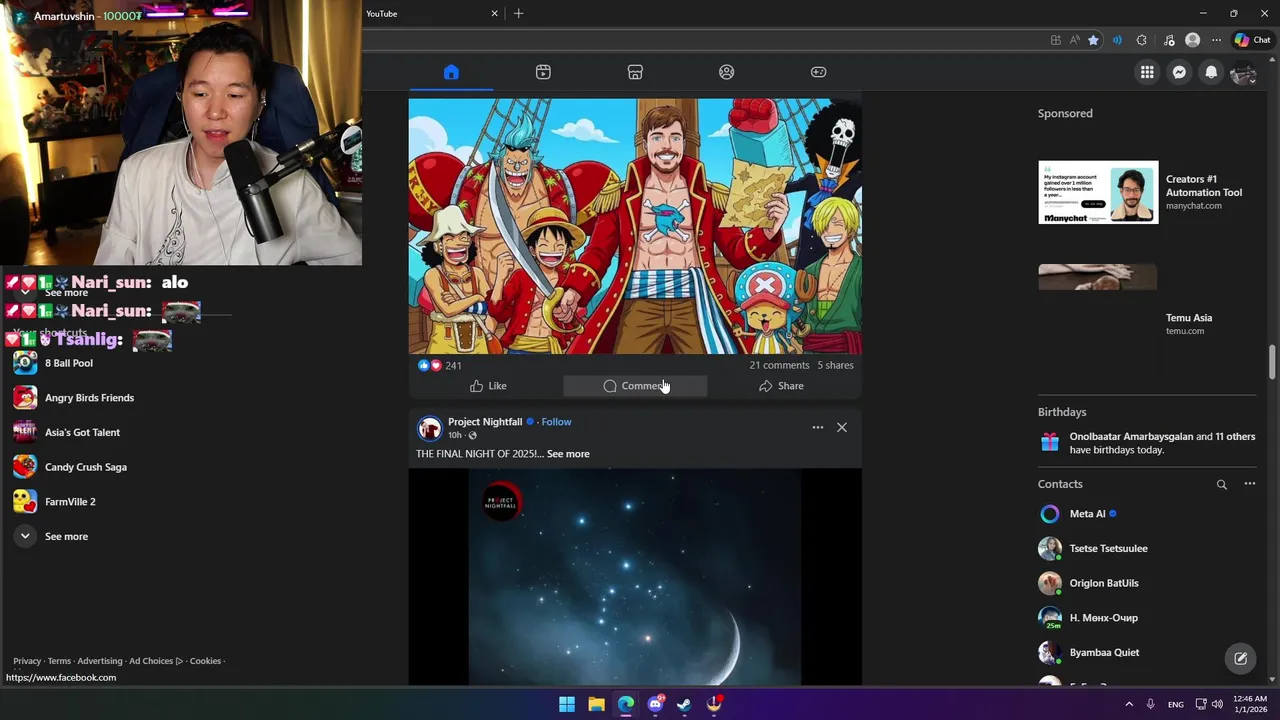Open the Facebook Reels tab
1280x720 pixels.
(543, 72)
